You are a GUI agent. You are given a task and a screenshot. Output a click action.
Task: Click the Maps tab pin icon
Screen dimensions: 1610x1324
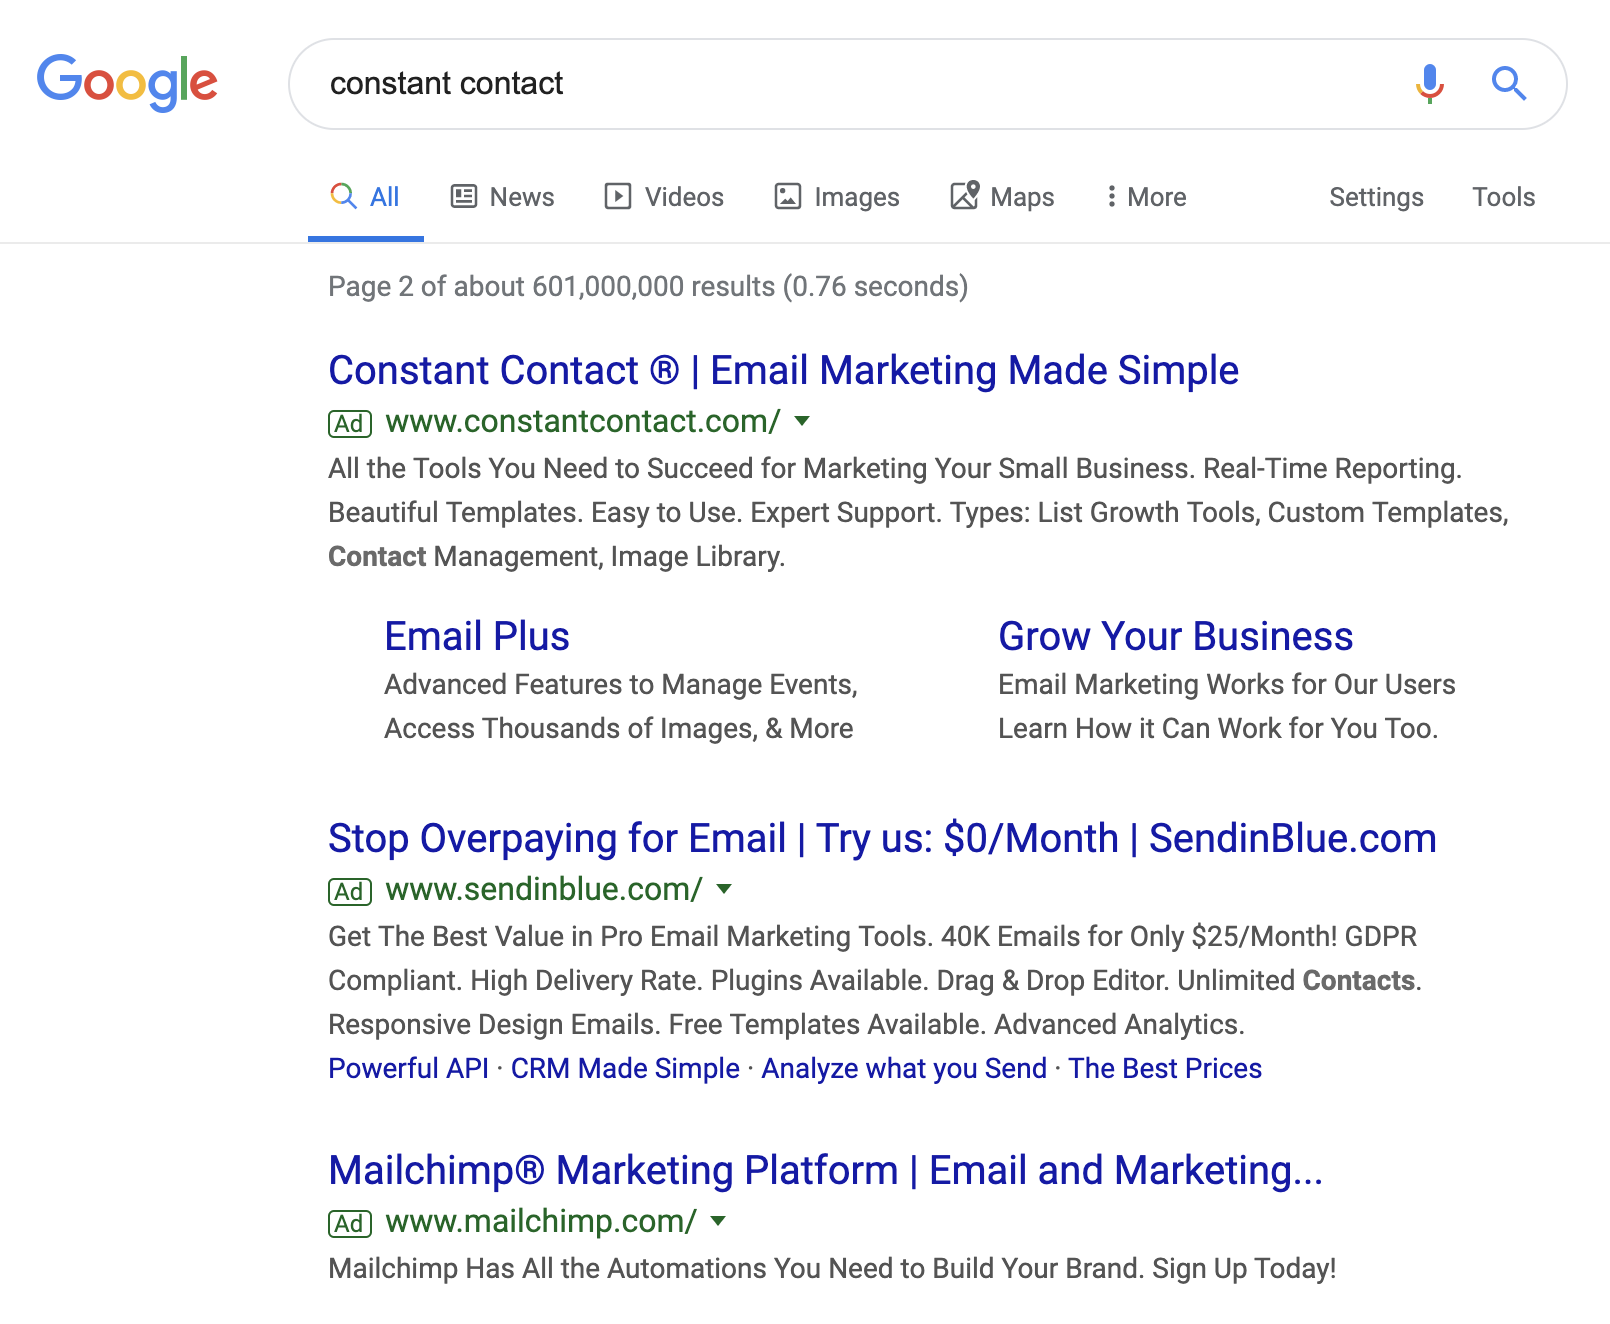click(965, 195)
